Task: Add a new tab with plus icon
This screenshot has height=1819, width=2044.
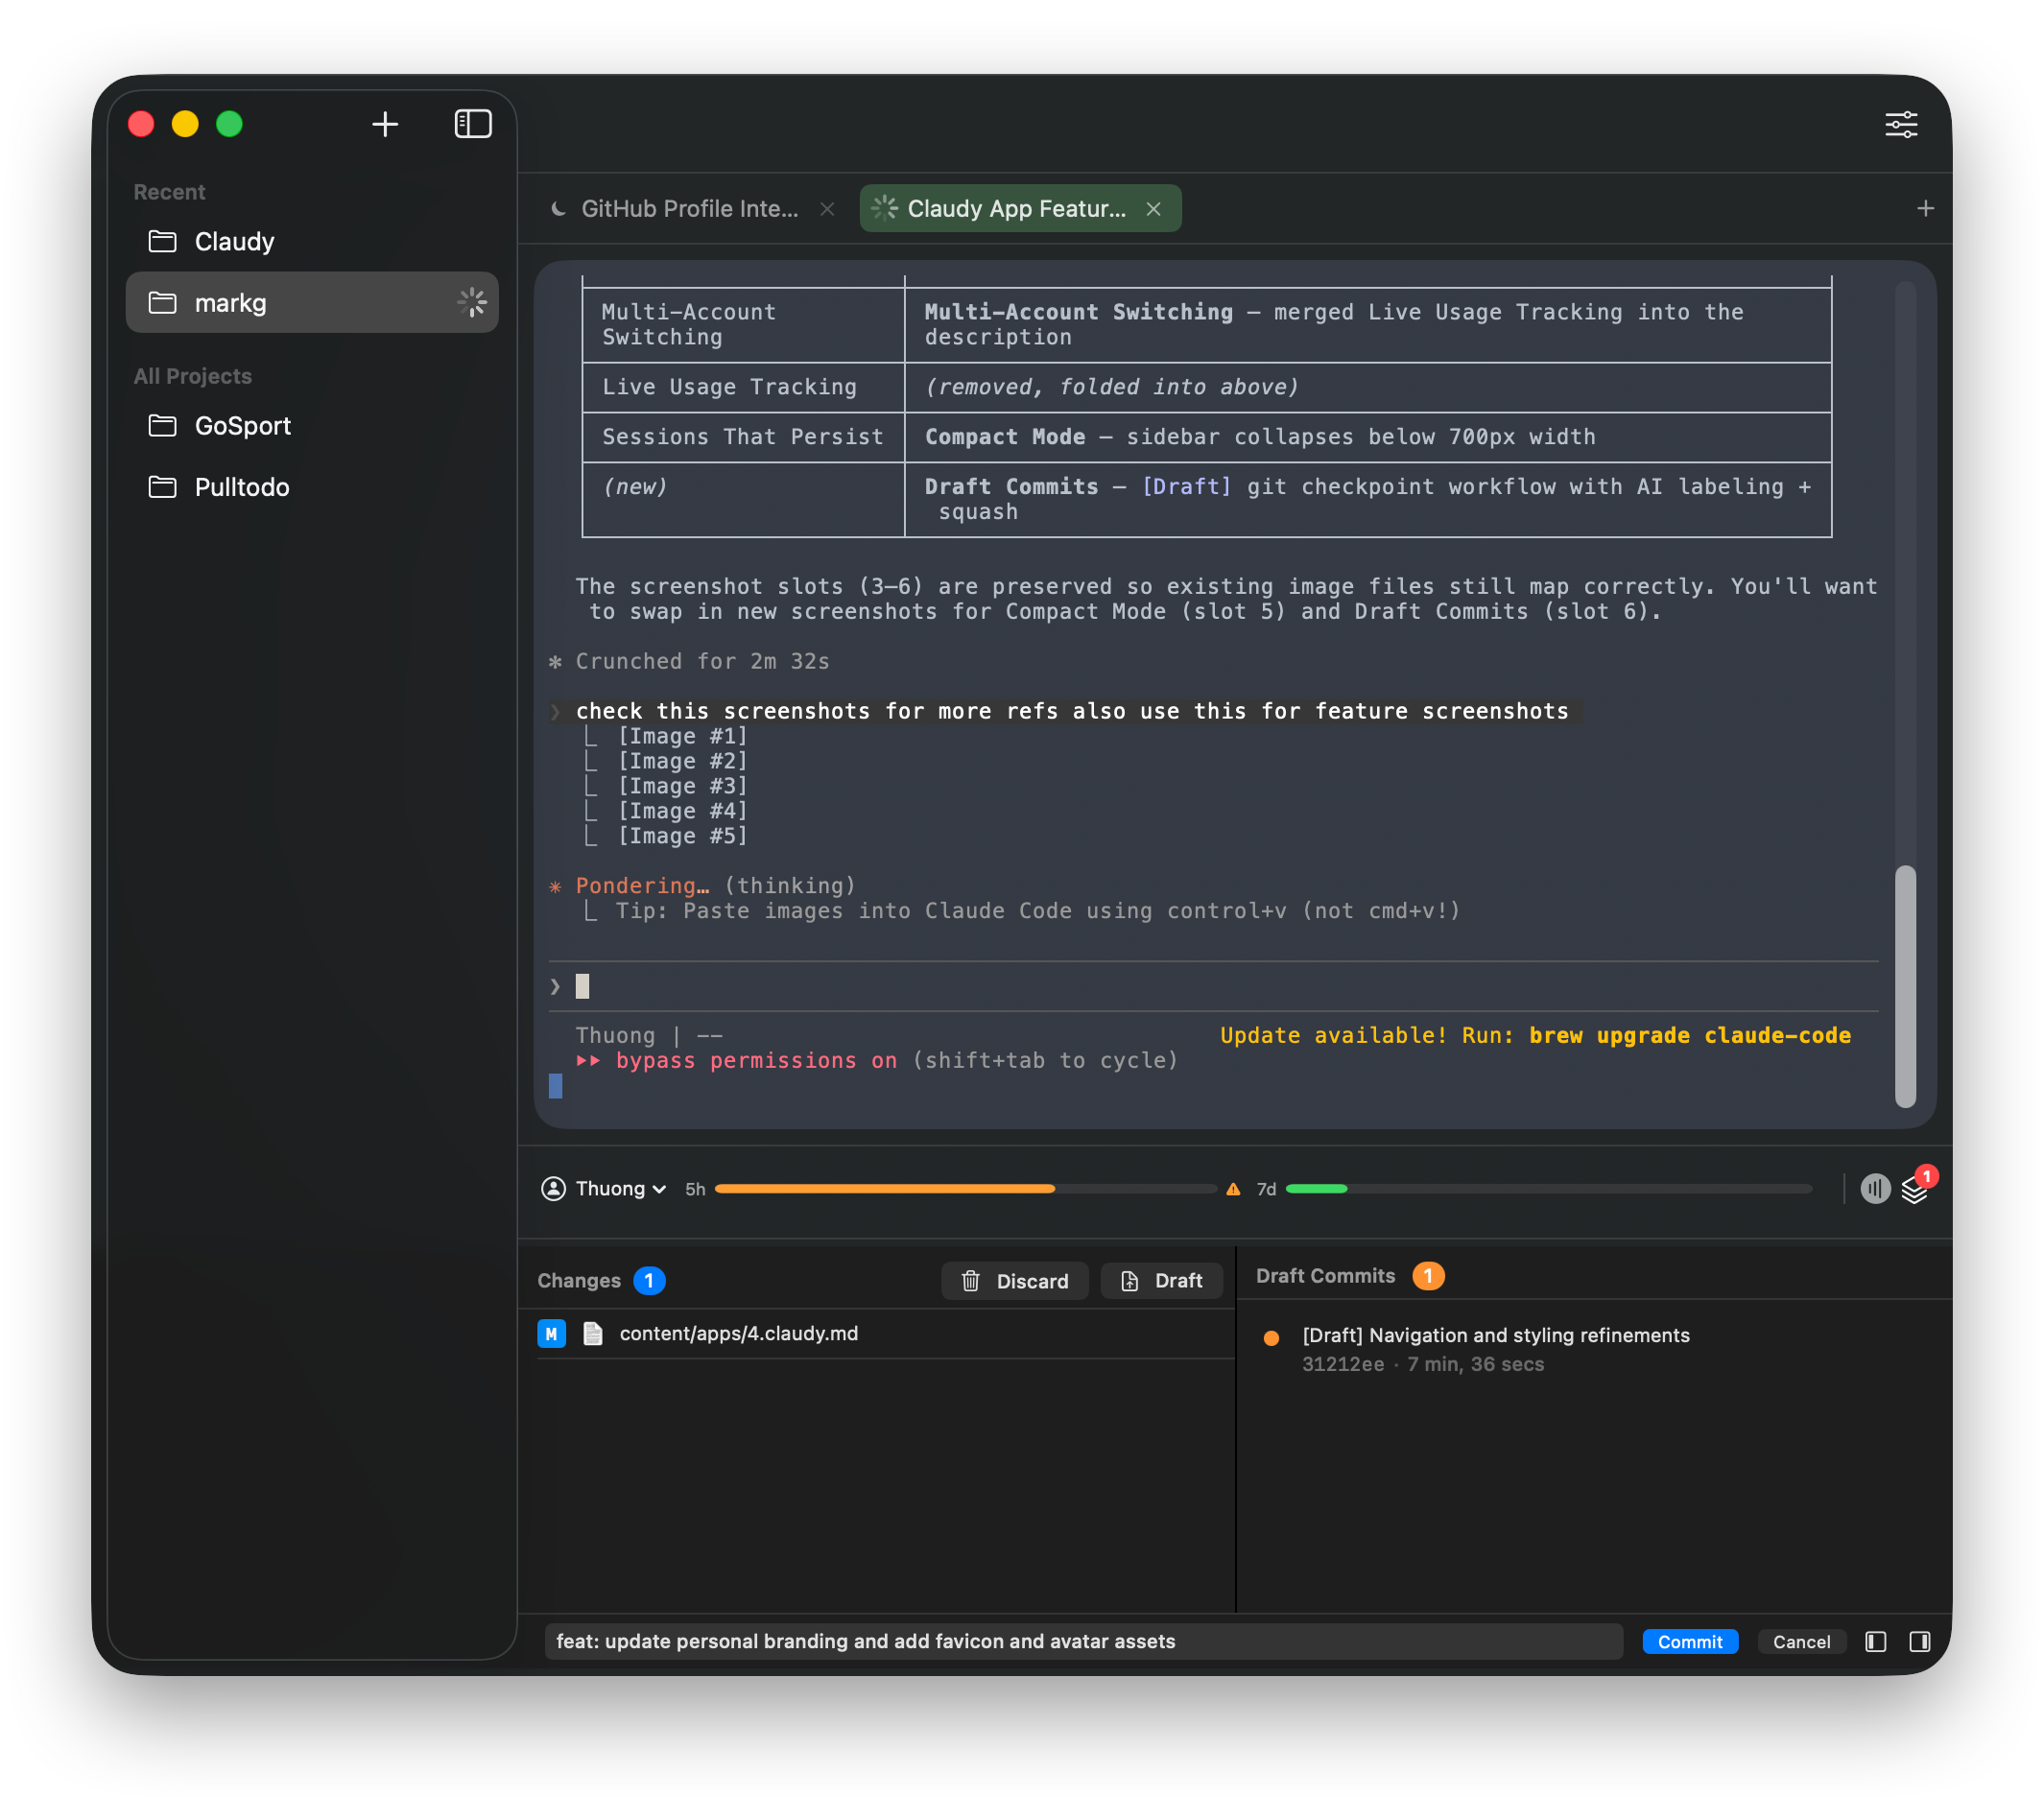Action: 1925,208
